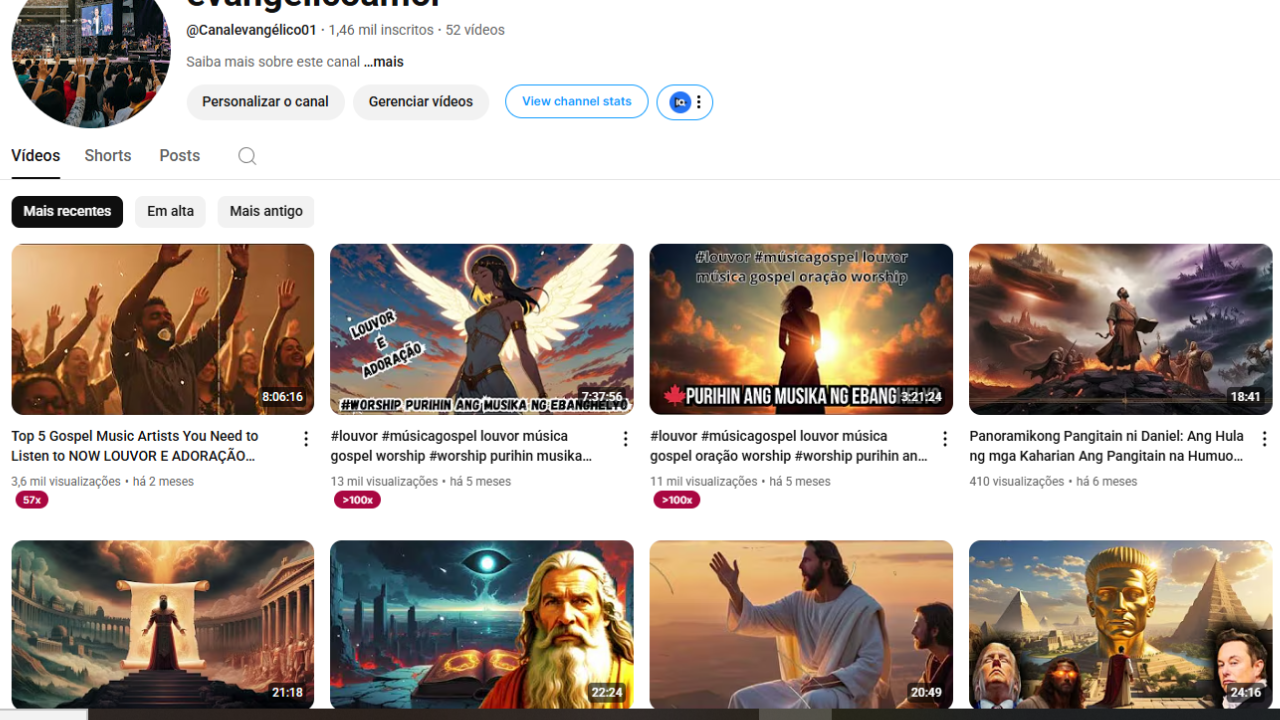Click Saiba mais sobre este canal text
The width and height of the screenshot is (1280, 720).
pyautogui.click(x=273, y=62)
